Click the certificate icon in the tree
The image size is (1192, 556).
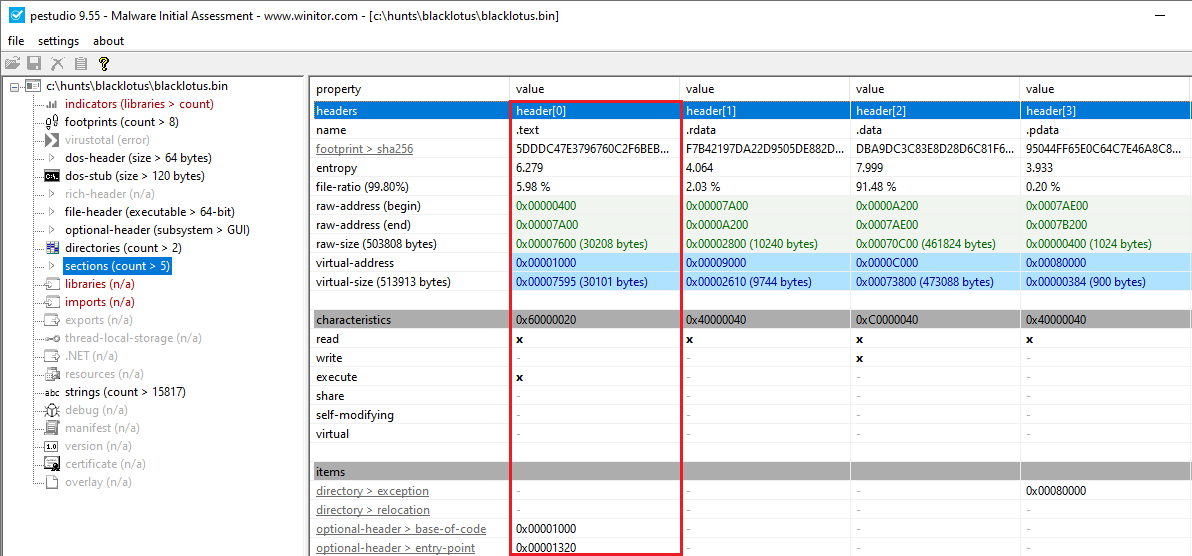[x=52, y=464]
